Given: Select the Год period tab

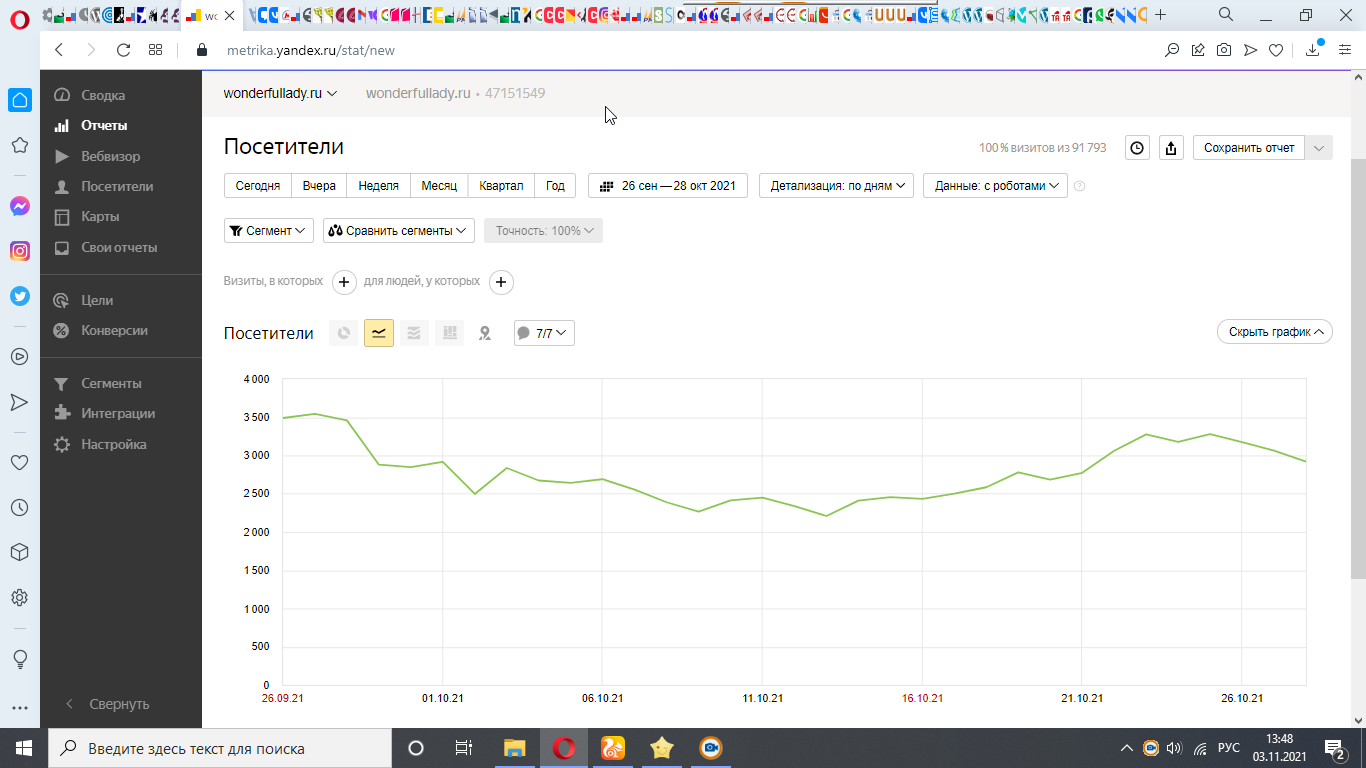Looking at the screenshot, I should click(555, 186).
